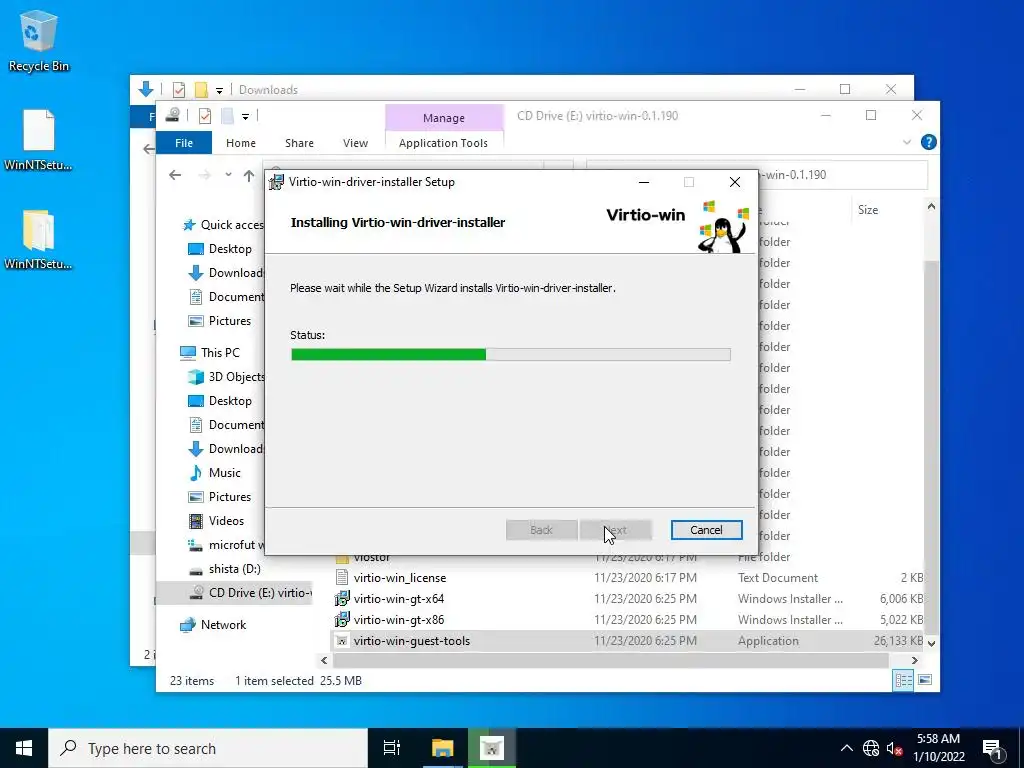Select shista (D:) drive in sidebar
Screen dimensions: 1024x768
pyautogui.click(x=224, y=569)
